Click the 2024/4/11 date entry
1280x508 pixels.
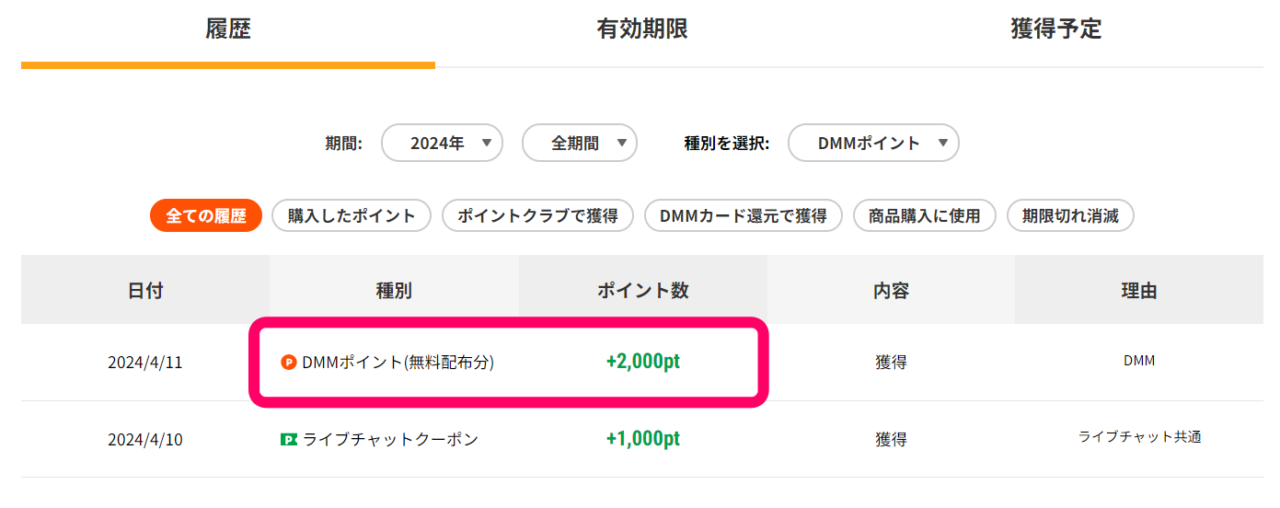click(x=145, y=363)
